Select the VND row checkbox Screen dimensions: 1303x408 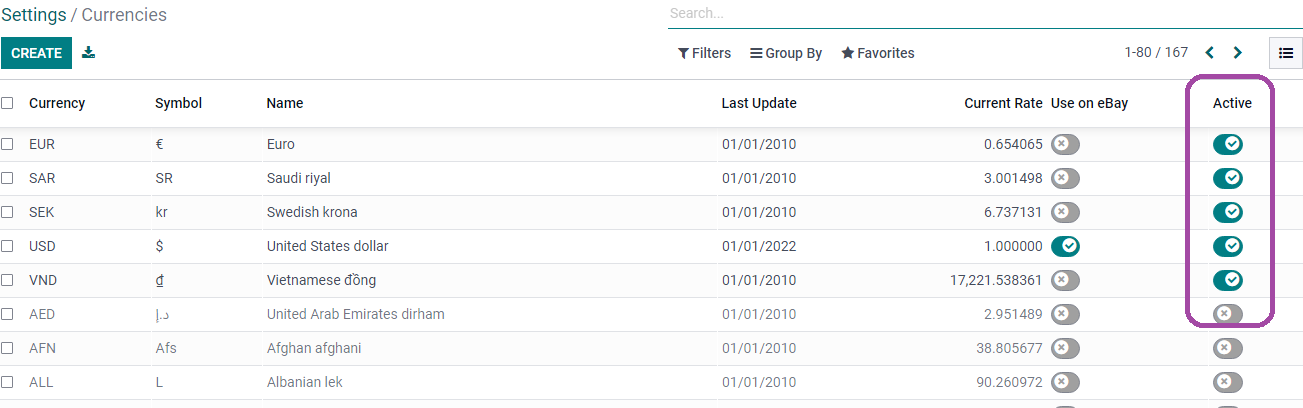(x=7, y=280)
